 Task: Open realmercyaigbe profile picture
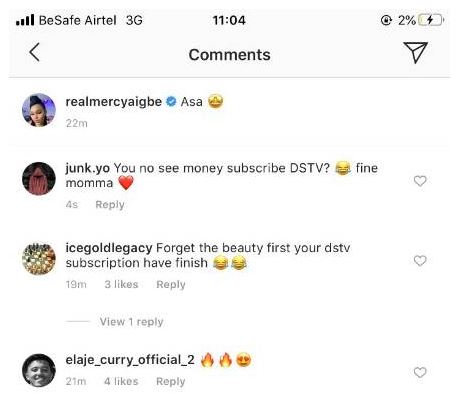(x=39, y=110)
